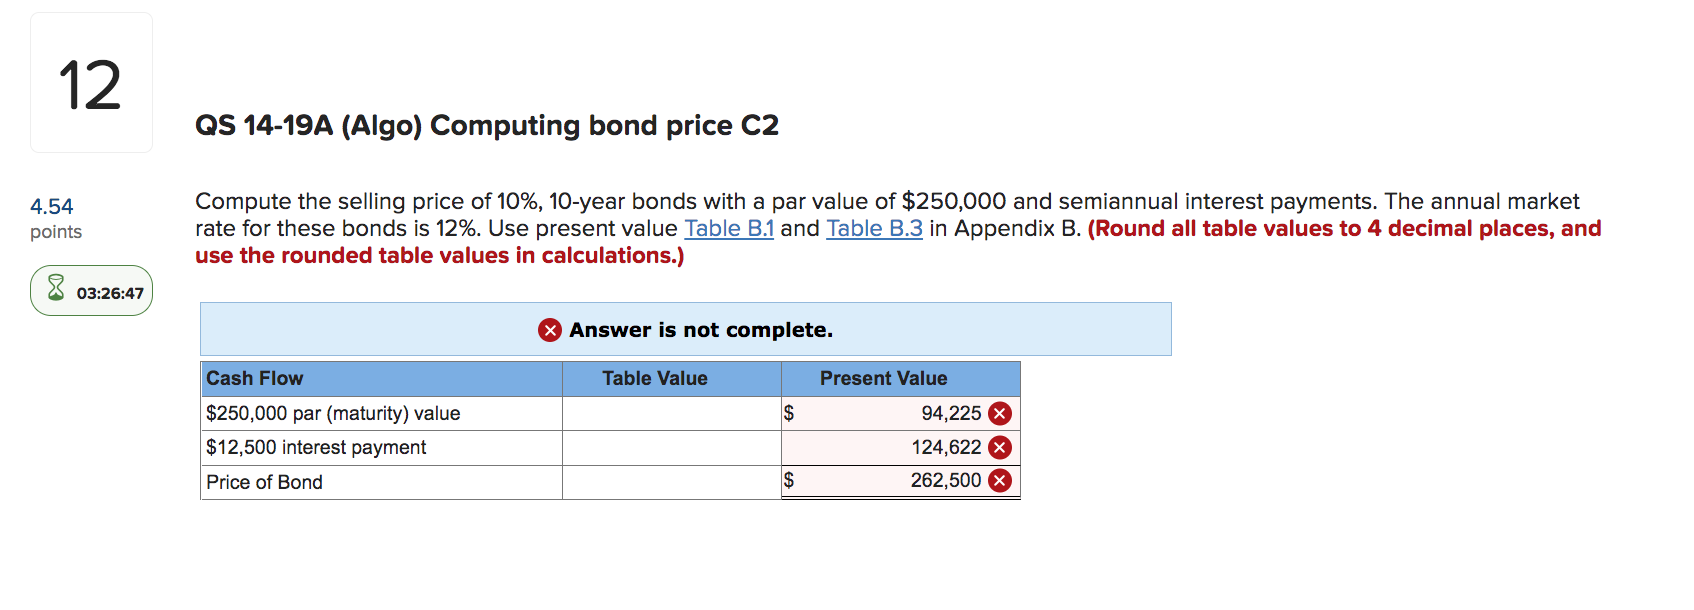Click the X in Answer is not complete banner
Screen dimensions: 1694x610
point(549,329)
